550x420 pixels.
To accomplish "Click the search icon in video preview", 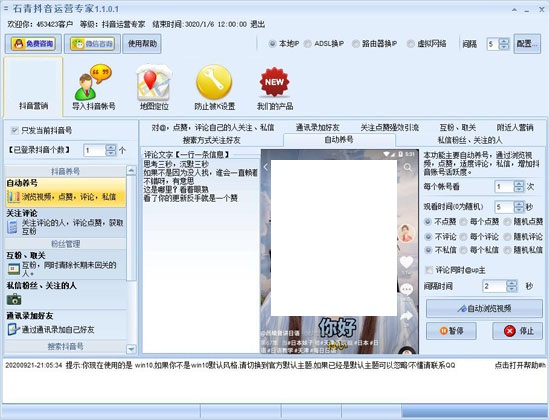I will (408, 167).
